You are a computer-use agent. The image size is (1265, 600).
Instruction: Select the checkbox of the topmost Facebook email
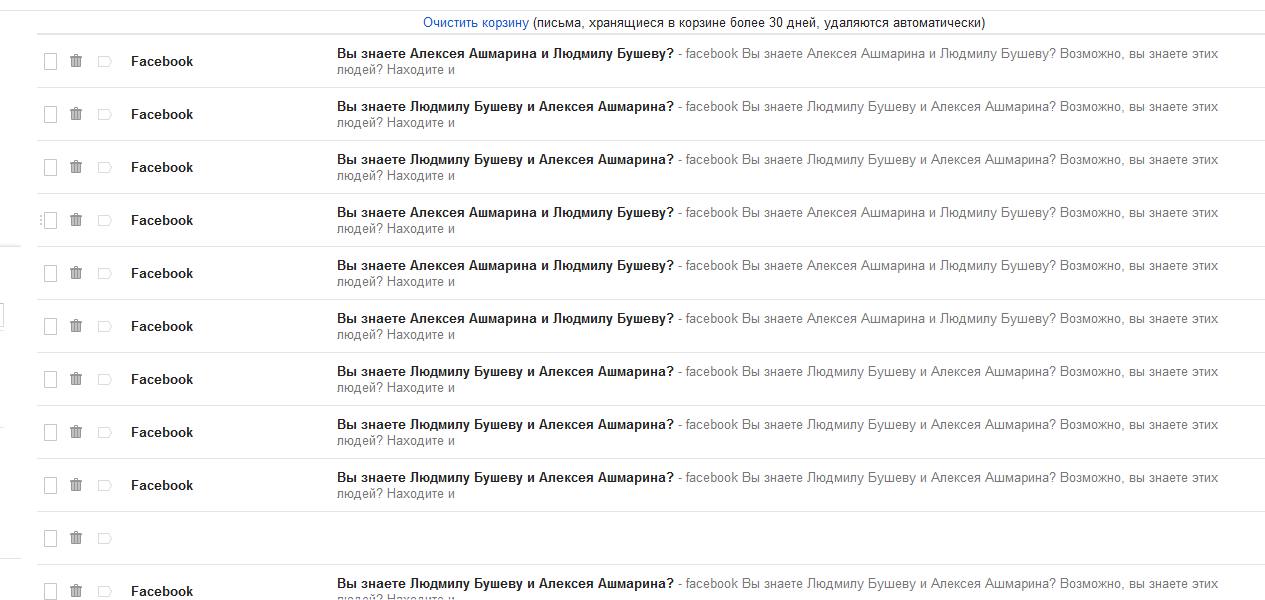tap(50, 61)
